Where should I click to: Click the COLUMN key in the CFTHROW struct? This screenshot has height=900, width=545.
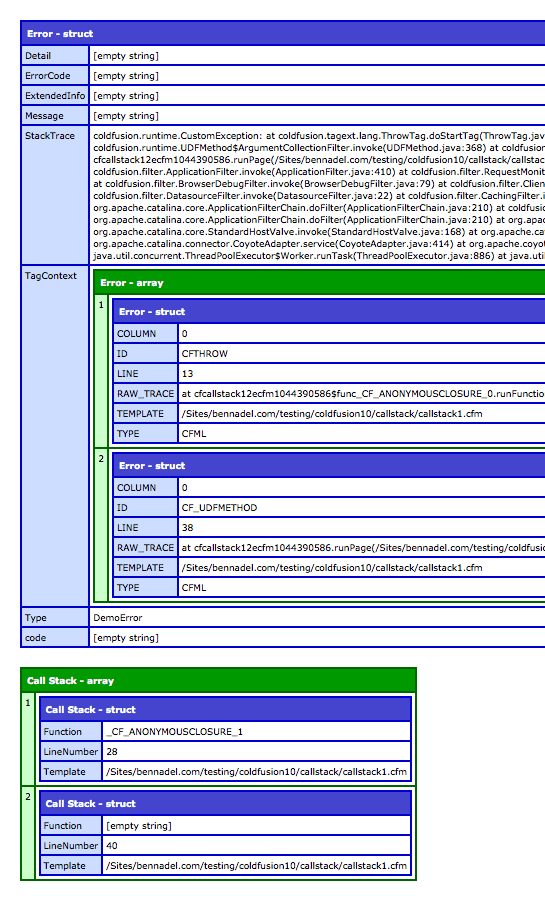coord(145,333)
